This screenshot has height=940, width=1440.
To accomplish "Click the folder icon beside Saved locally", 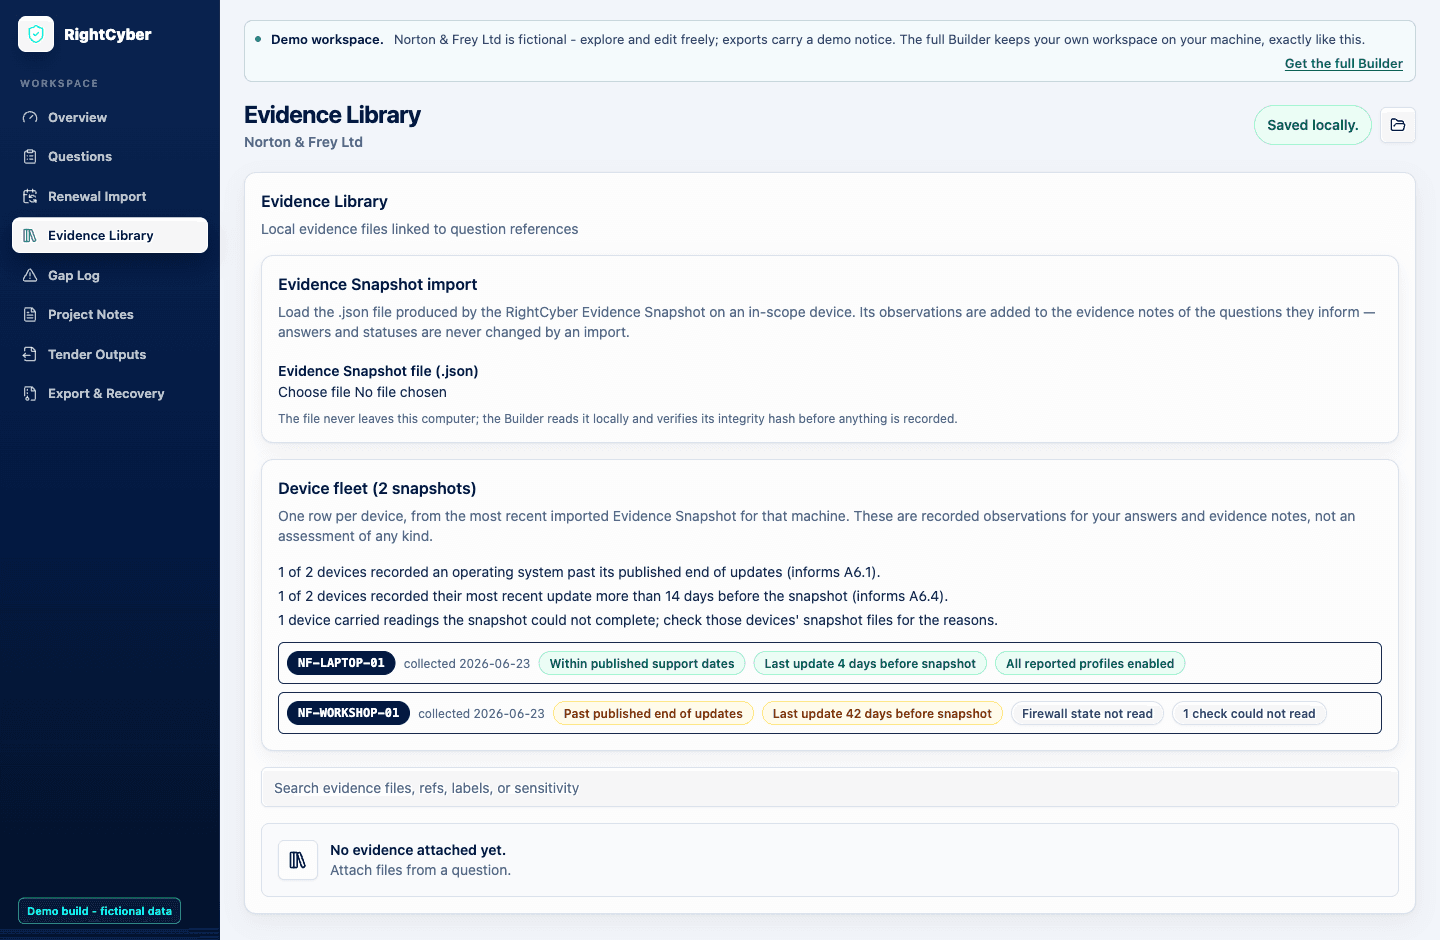I will tap(1398, 125).
